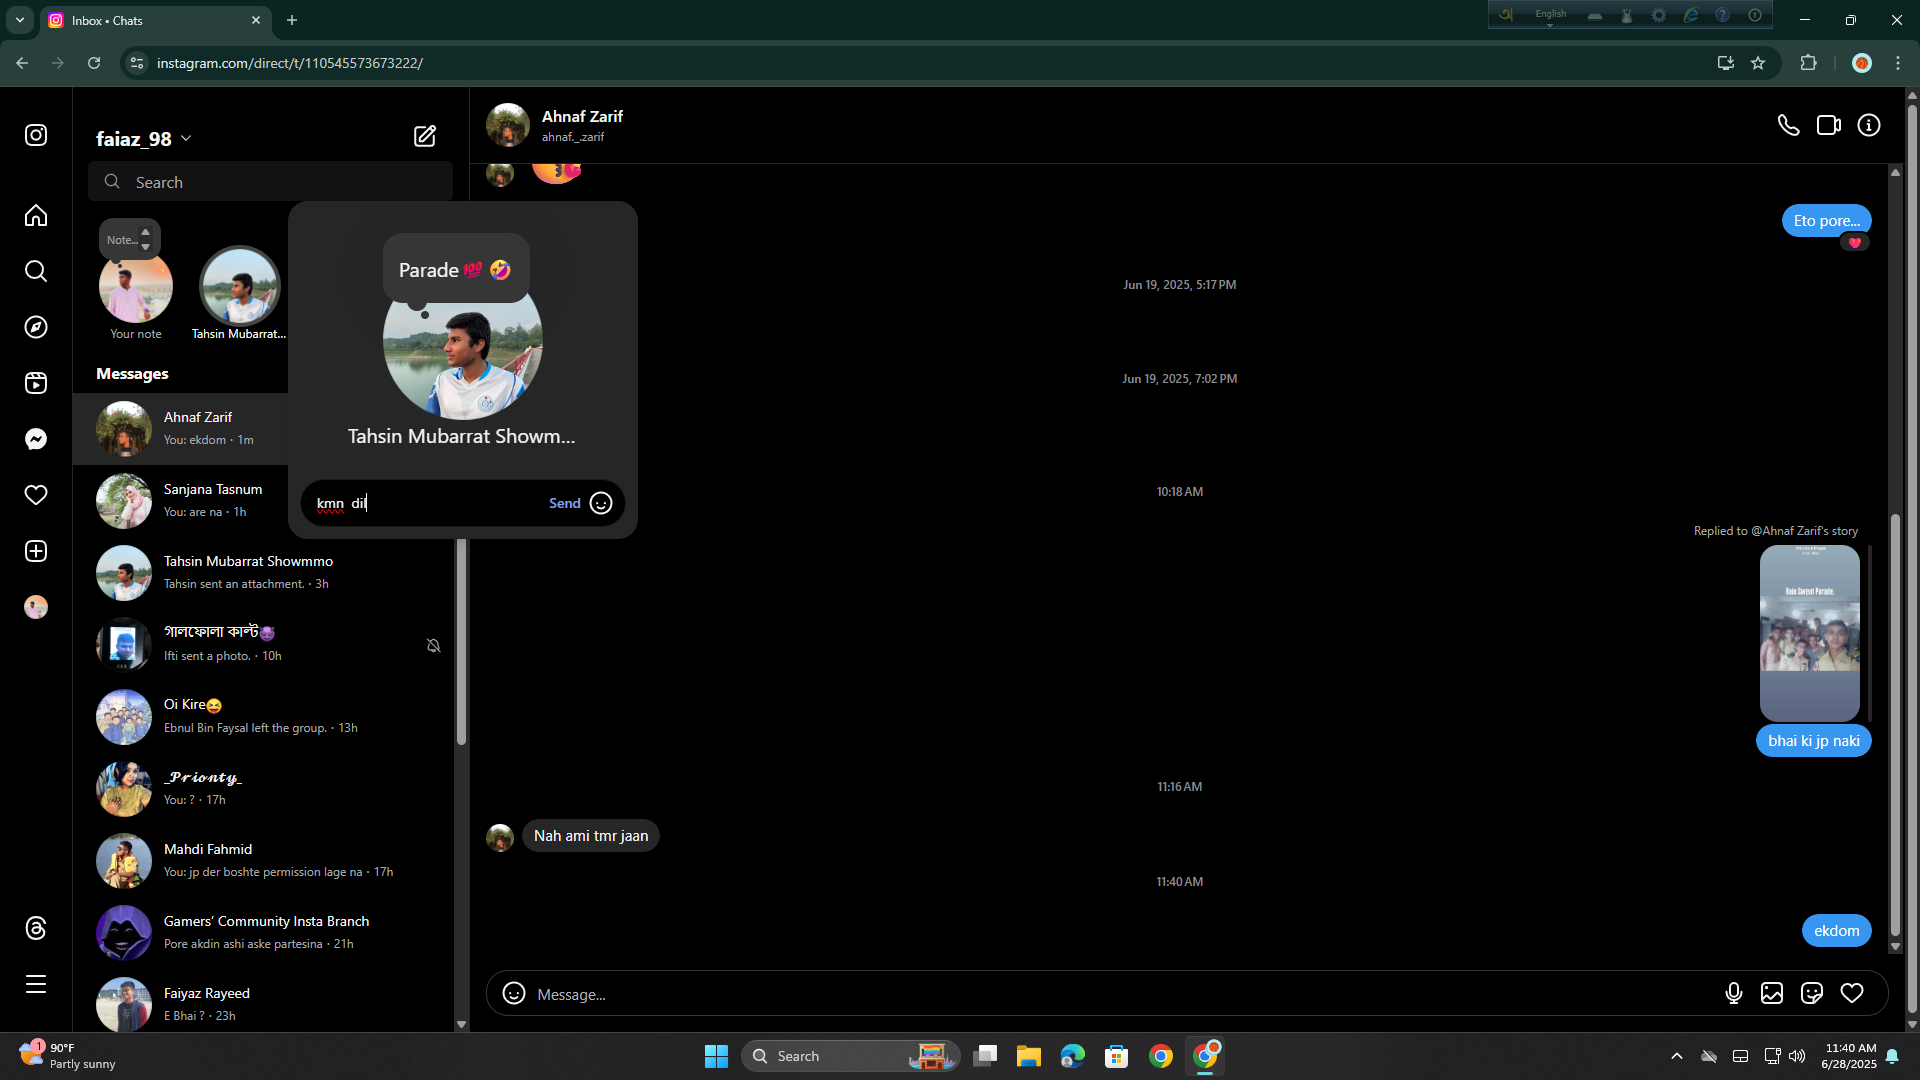The height and width of the screenshot is (1080, 1920).
Task: Select the 'ekdom' sent message
Action: (x=1836, y=931)
